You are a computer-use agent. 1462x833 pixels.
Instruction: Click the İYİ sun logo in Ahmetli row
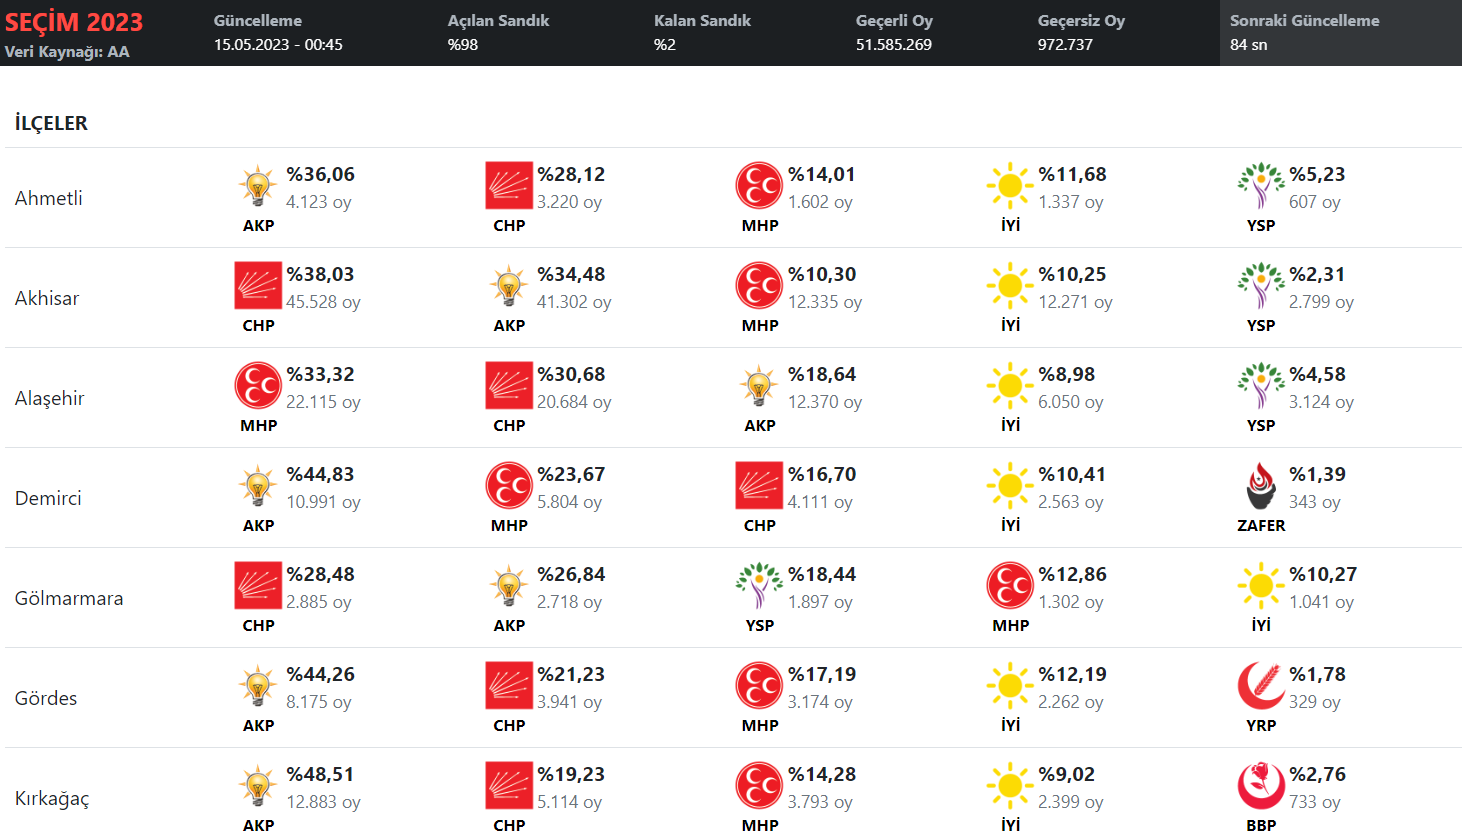click(x=1010, y=186)
